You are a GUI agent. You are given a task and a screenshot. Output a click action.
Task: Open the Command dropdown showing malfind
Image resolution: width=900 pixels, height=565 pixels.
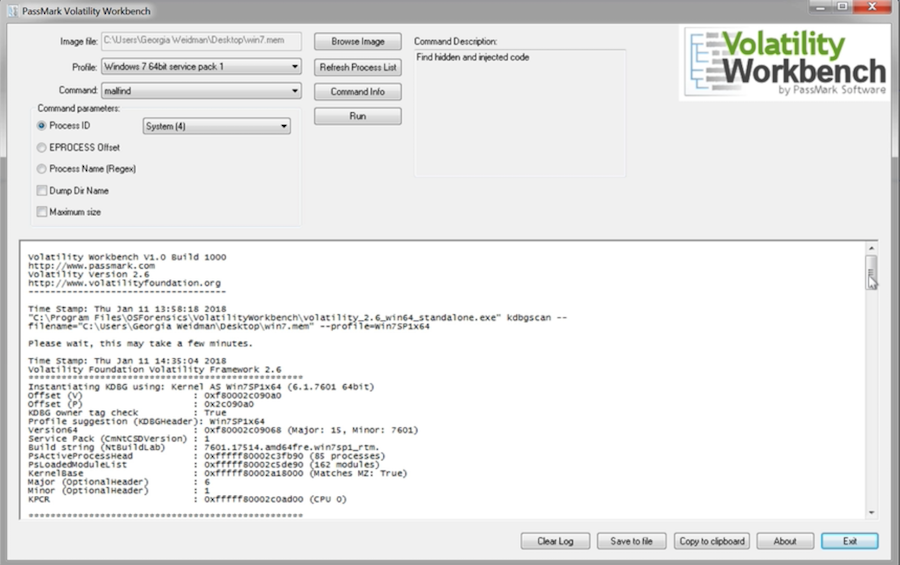tap(201, 91)
